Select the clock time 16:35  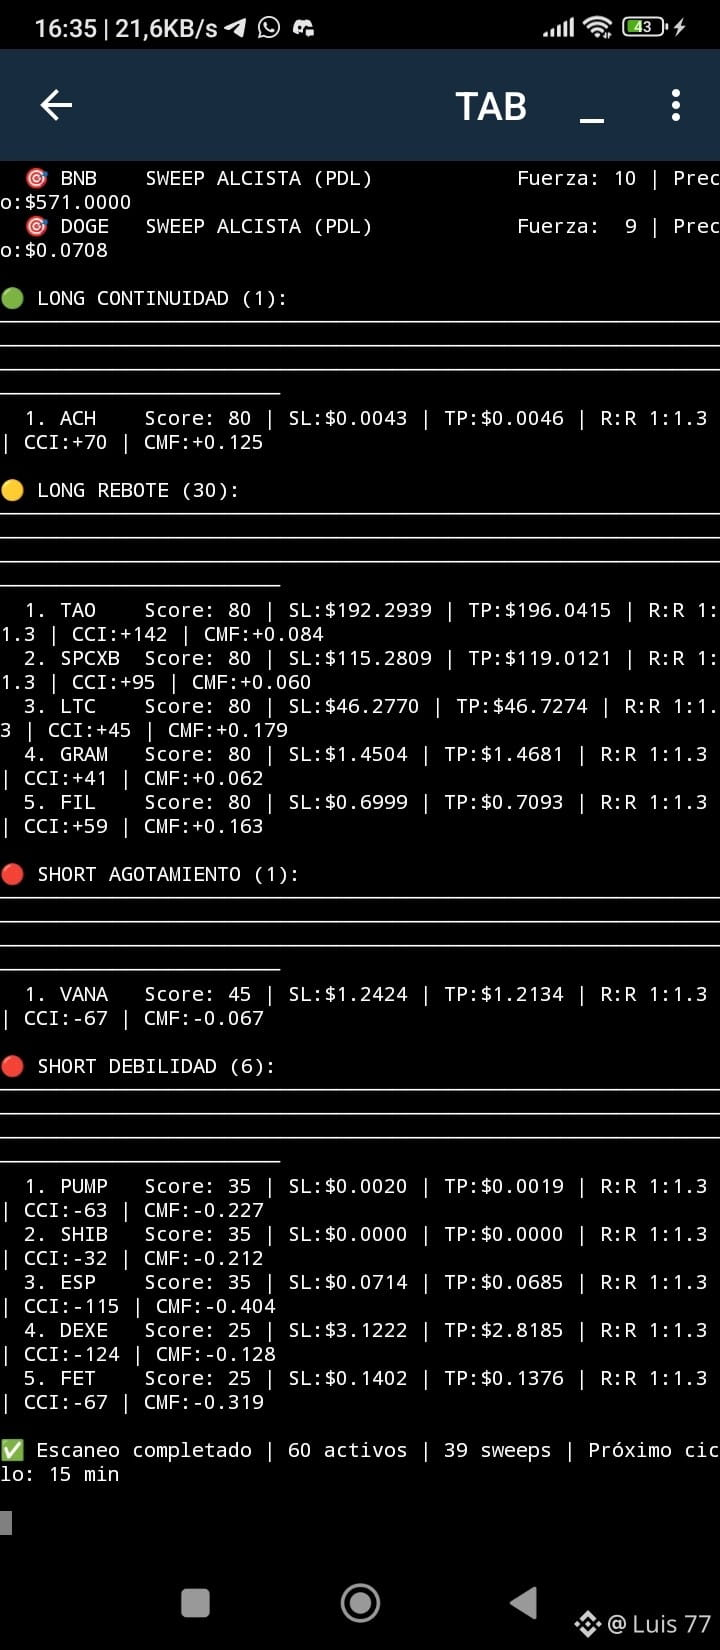[x=65, y=28]
